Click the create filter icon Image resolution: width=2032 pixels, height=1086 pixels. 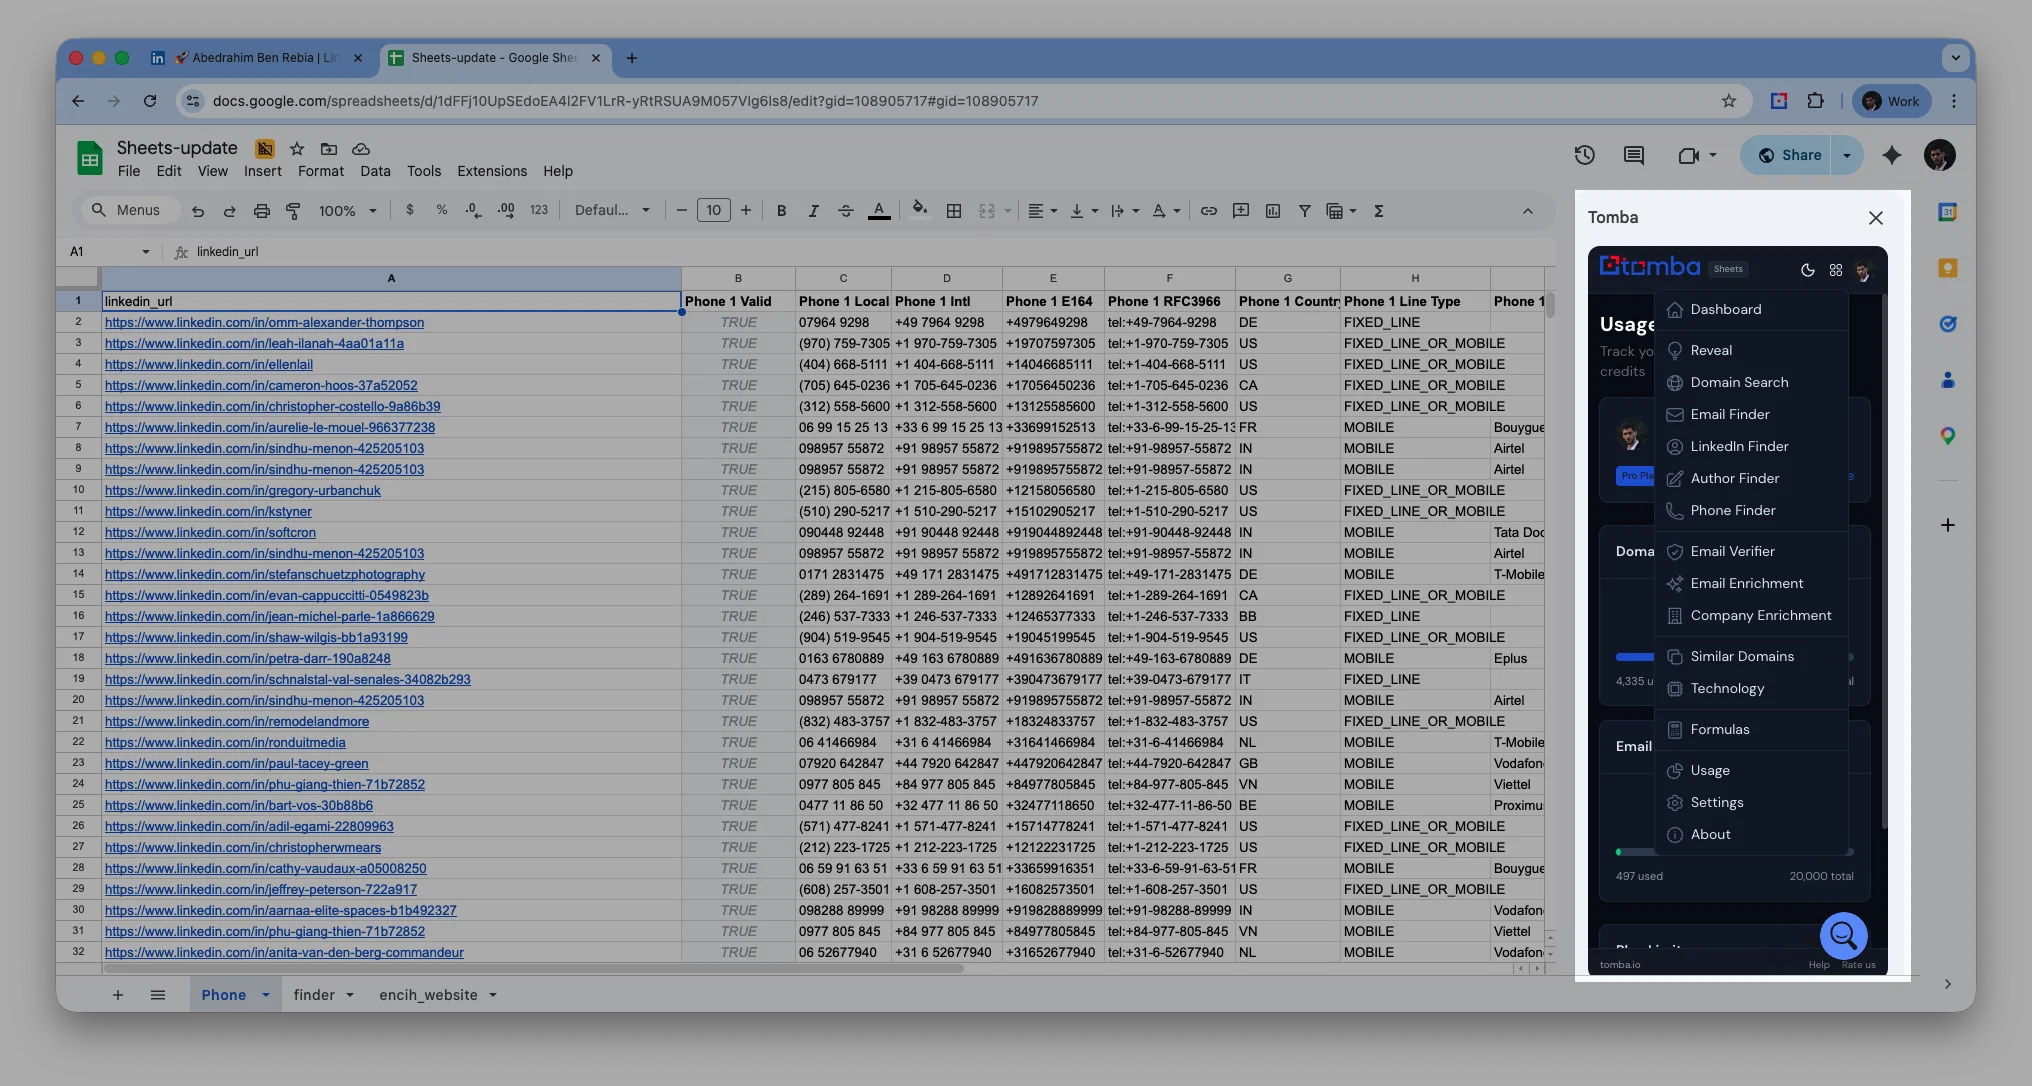point(1304,211)
